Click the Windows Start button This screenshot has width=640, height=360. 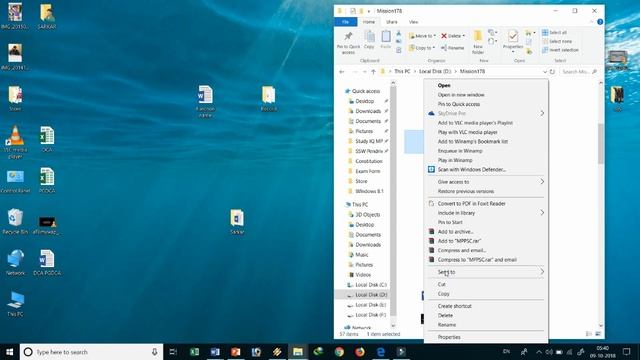click(x=9, y=352)
